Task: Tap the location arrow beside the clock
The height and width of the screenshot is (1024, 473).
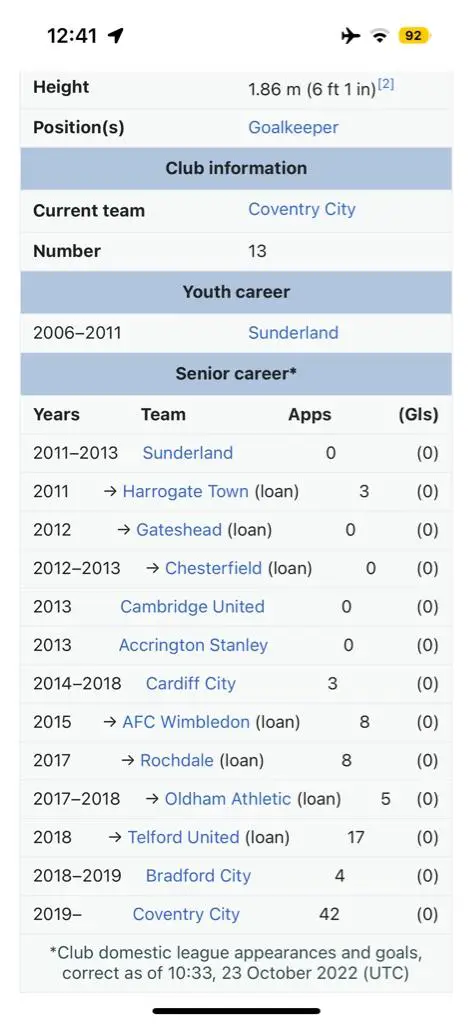Action: 116,36
